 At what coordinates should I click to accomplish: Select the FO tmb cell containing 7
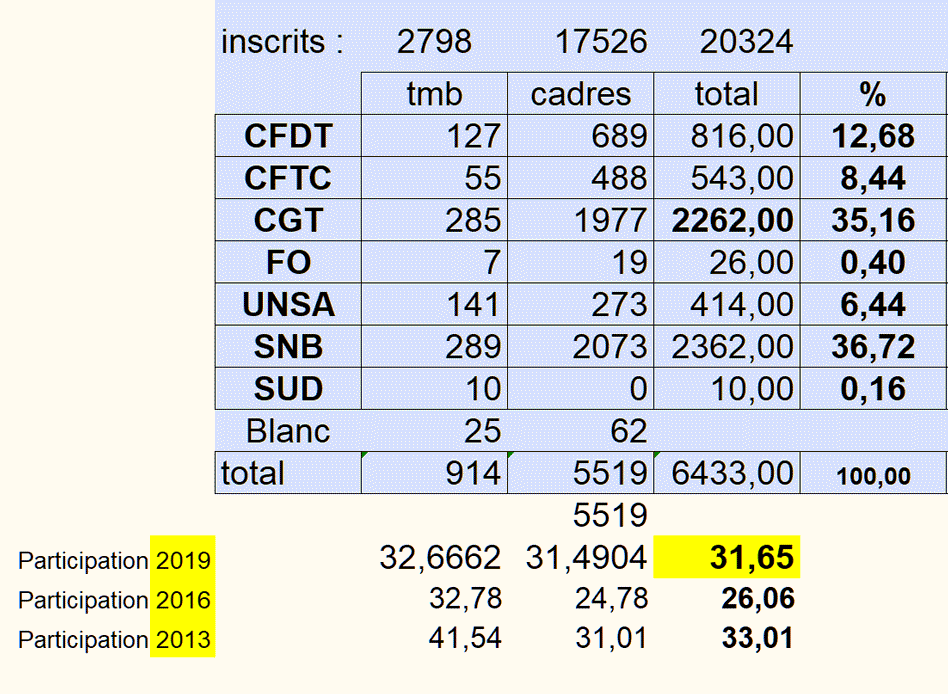434,262
